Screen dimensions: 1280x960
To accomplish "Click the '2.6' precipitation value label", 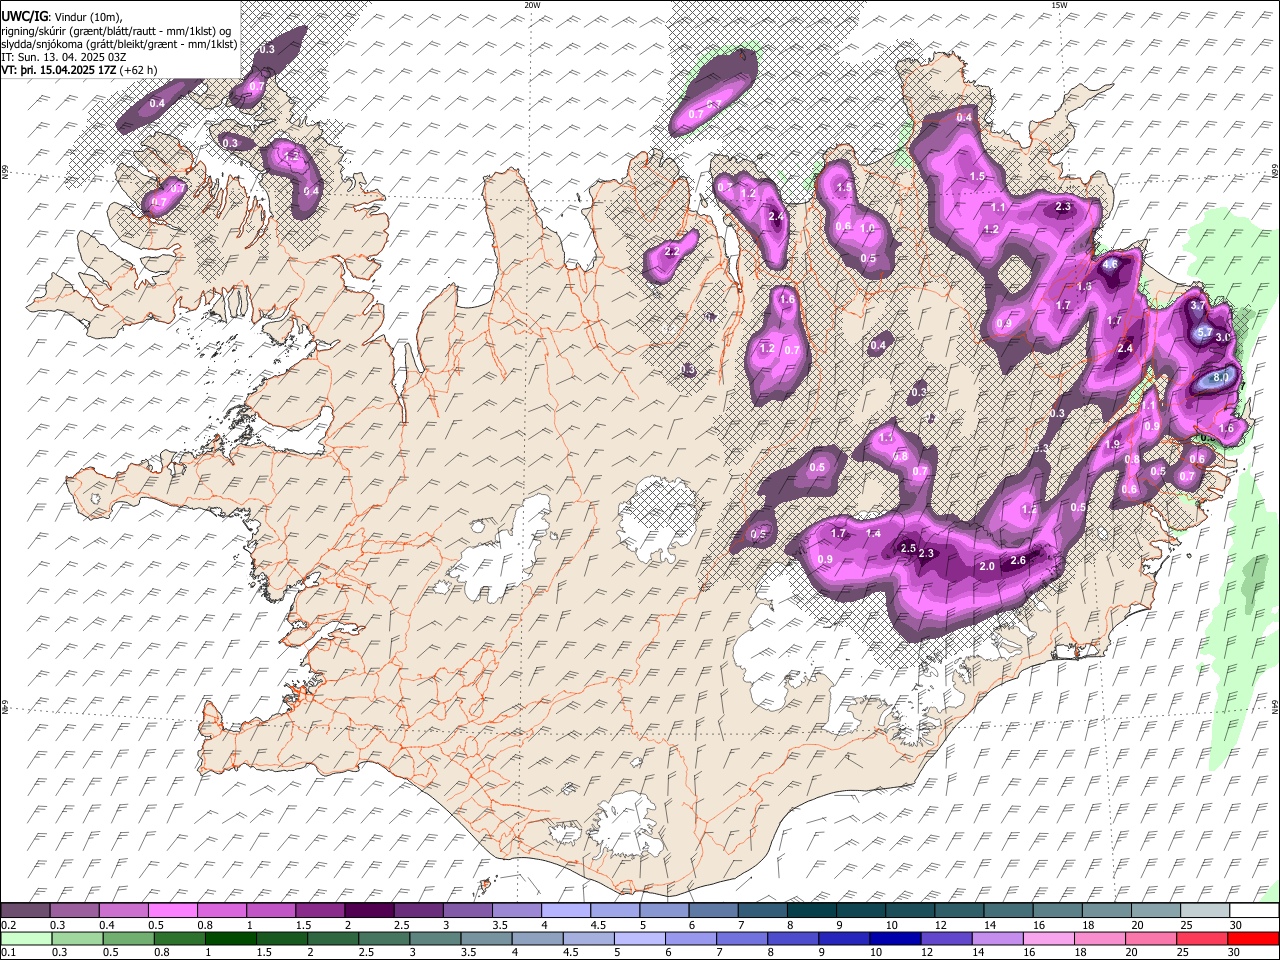I will [1018, 561].
